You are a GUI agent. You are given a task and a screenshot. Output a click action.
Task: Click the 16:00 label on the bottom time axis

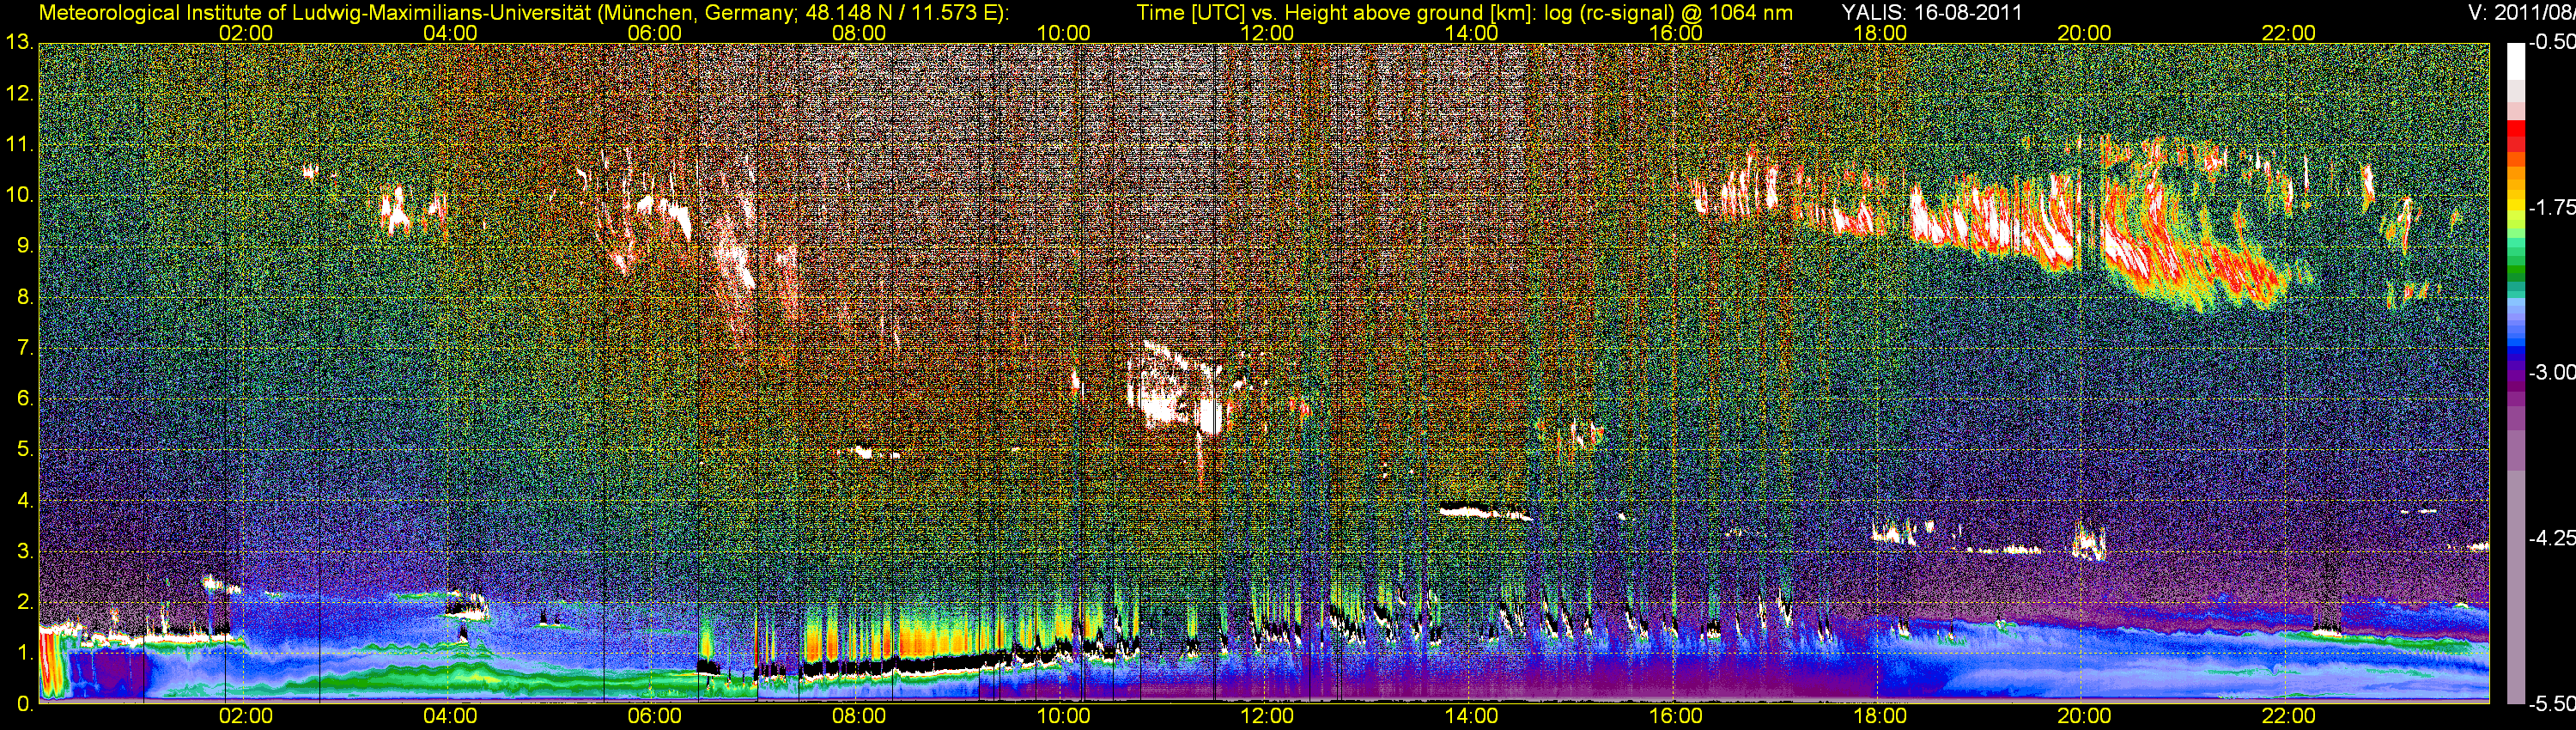[x=1676, y=717]
